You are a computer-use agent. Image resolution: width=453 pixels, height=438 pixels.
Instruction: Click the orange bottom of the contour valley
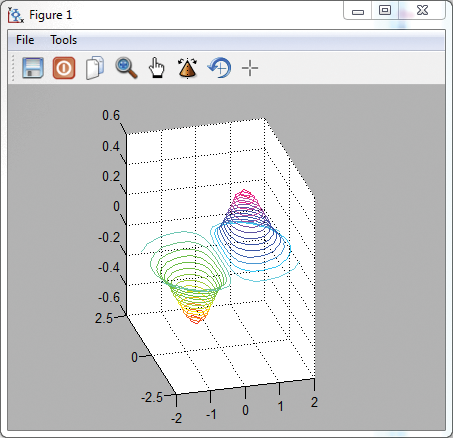[196, 318]
